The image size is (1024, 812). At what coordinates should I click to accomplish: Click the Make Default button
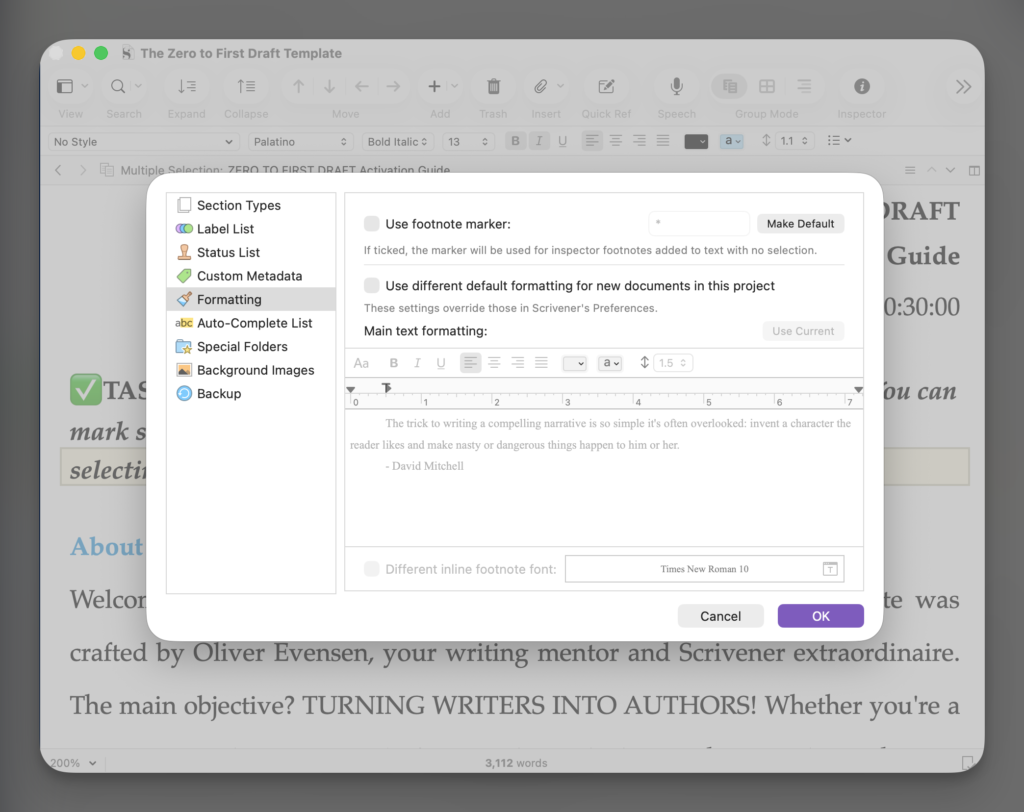[x=800, y=224]
